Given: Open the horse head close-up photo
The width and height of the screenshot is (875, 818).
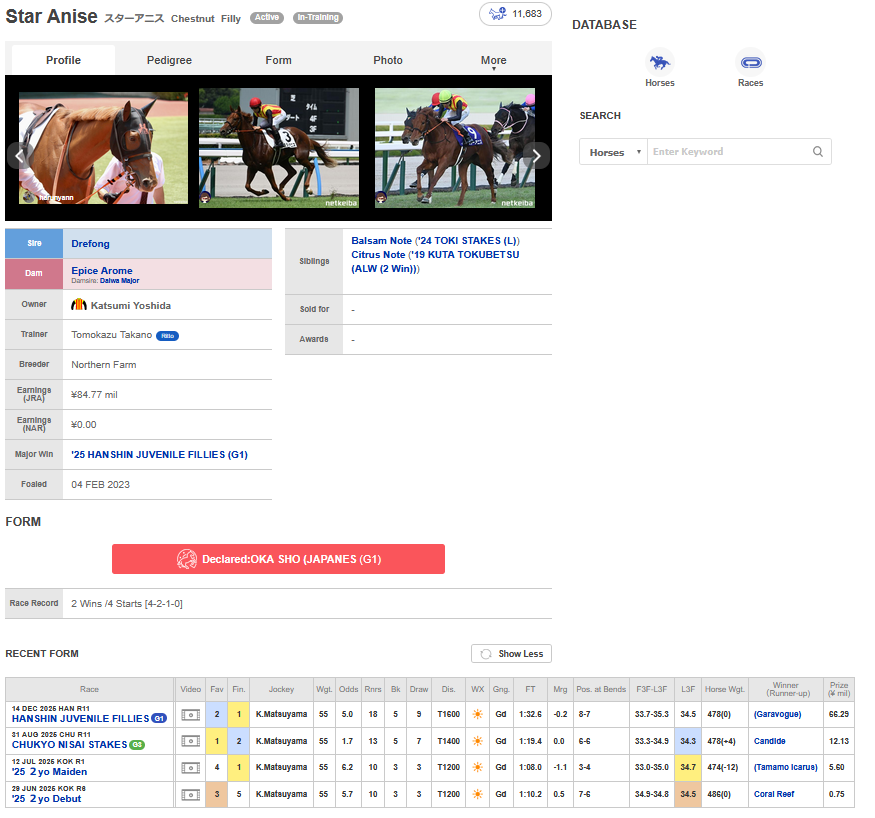Looking at the screenshot, I should point(103,148).
